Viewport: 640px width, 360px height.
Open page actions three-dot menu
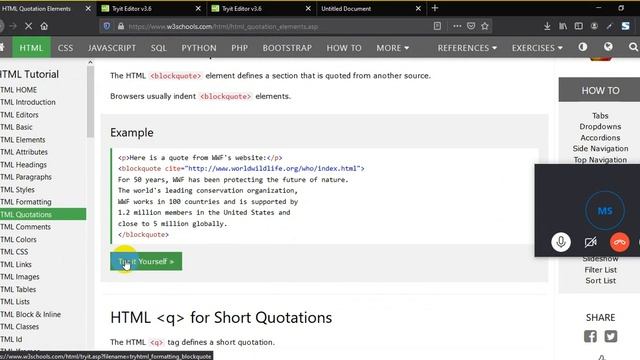(x=457, y=26)
